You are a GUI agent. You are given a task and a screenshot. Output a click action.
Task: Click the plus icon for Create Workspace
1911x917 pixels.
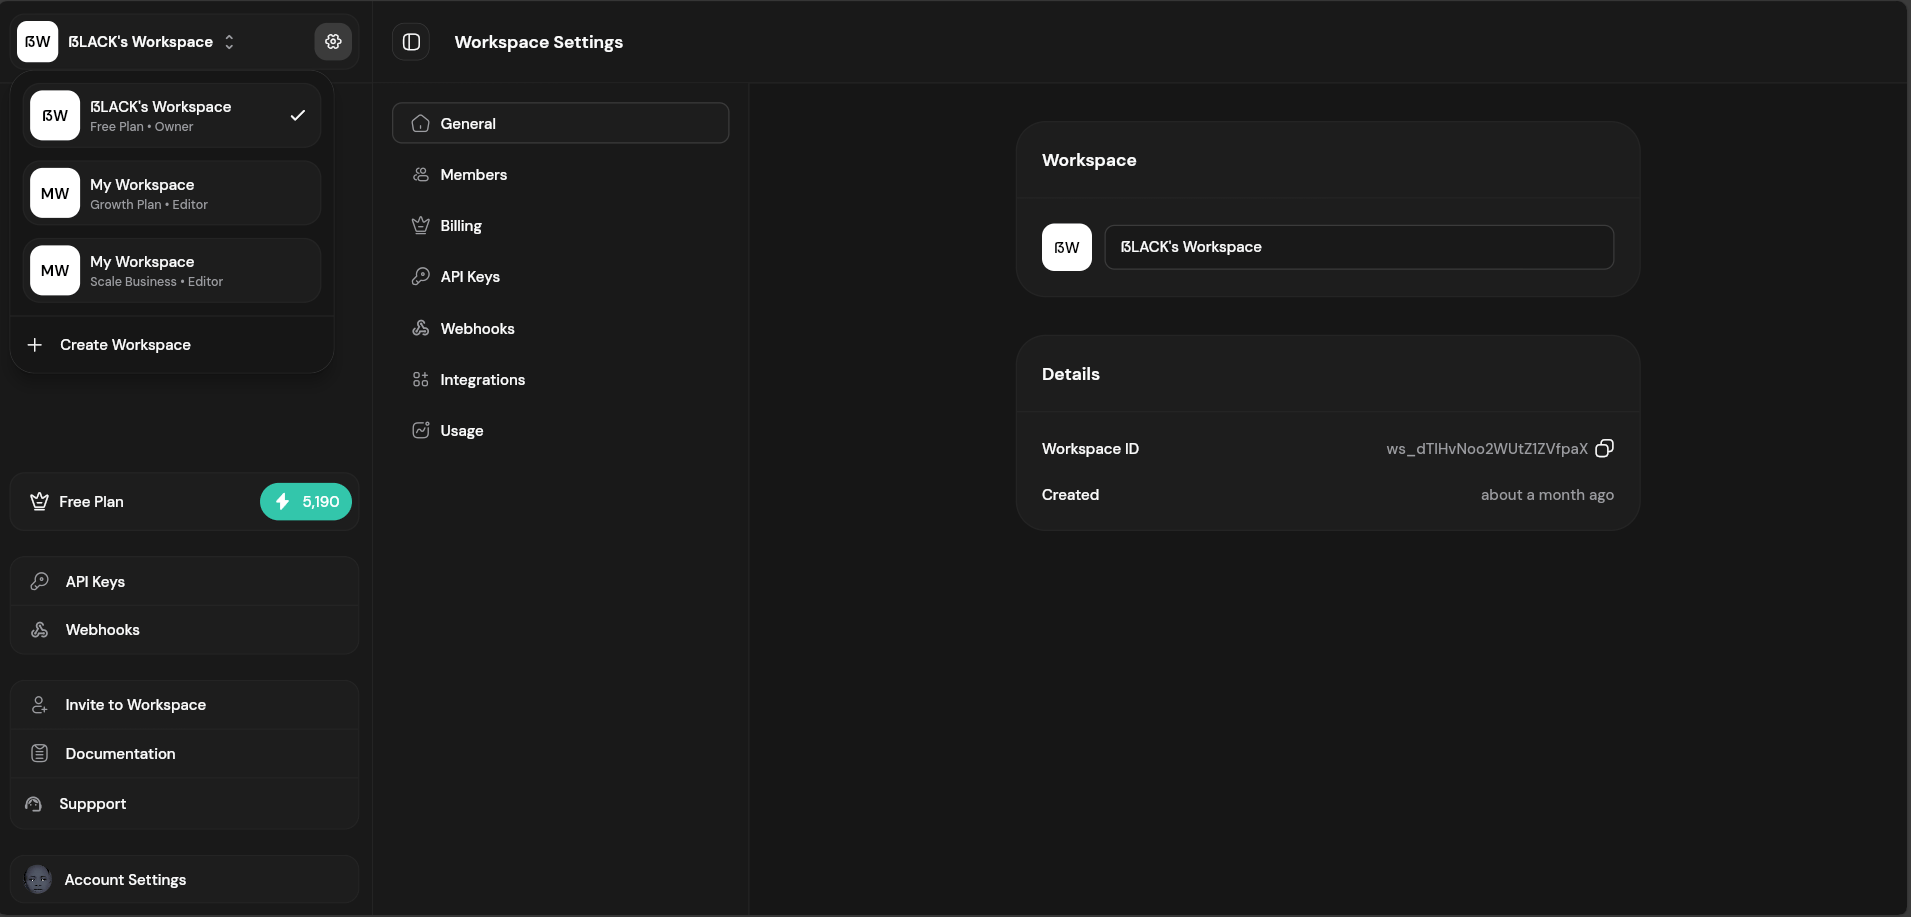click(x=35, y=345)
